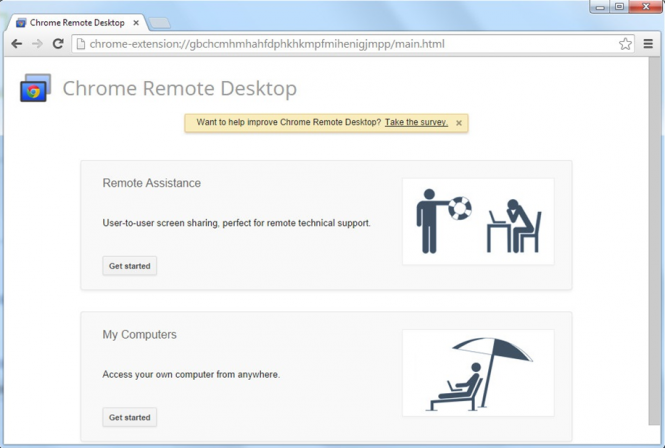Click the page icon in the address bar

[81, 44]
